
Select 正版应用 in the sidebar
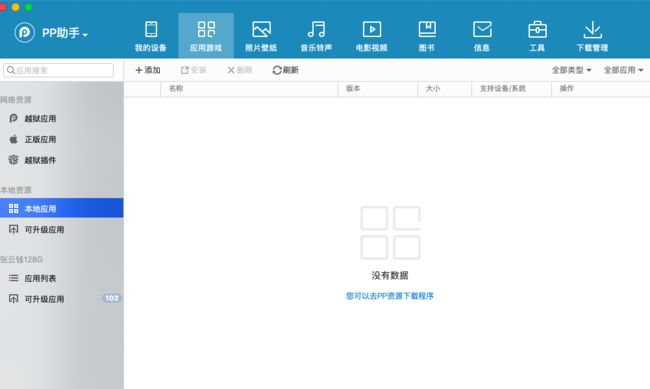point(62,139)
